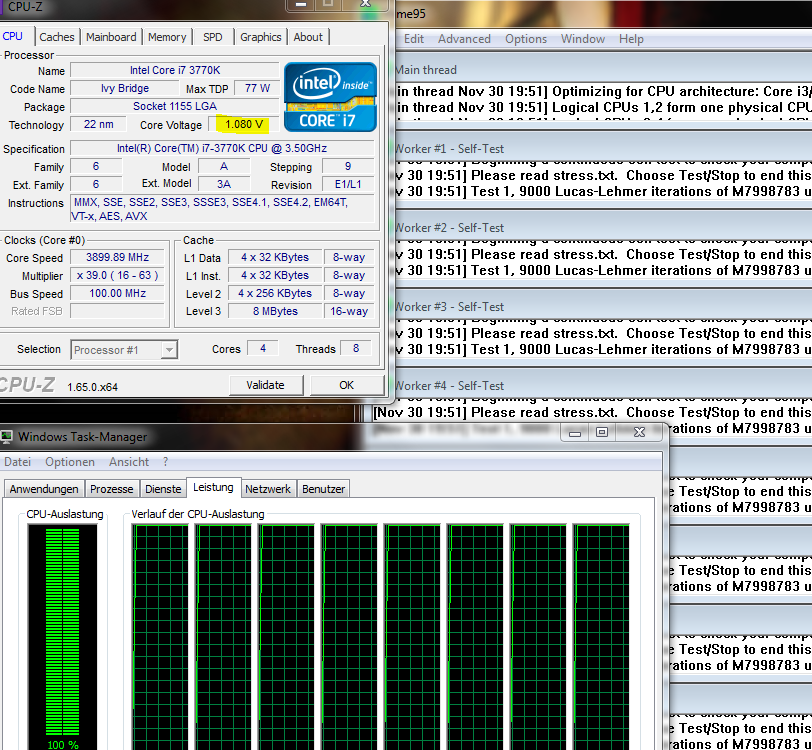Click the Cores count value 4
The width and height of the screenshot is (812, 750).
263,349
